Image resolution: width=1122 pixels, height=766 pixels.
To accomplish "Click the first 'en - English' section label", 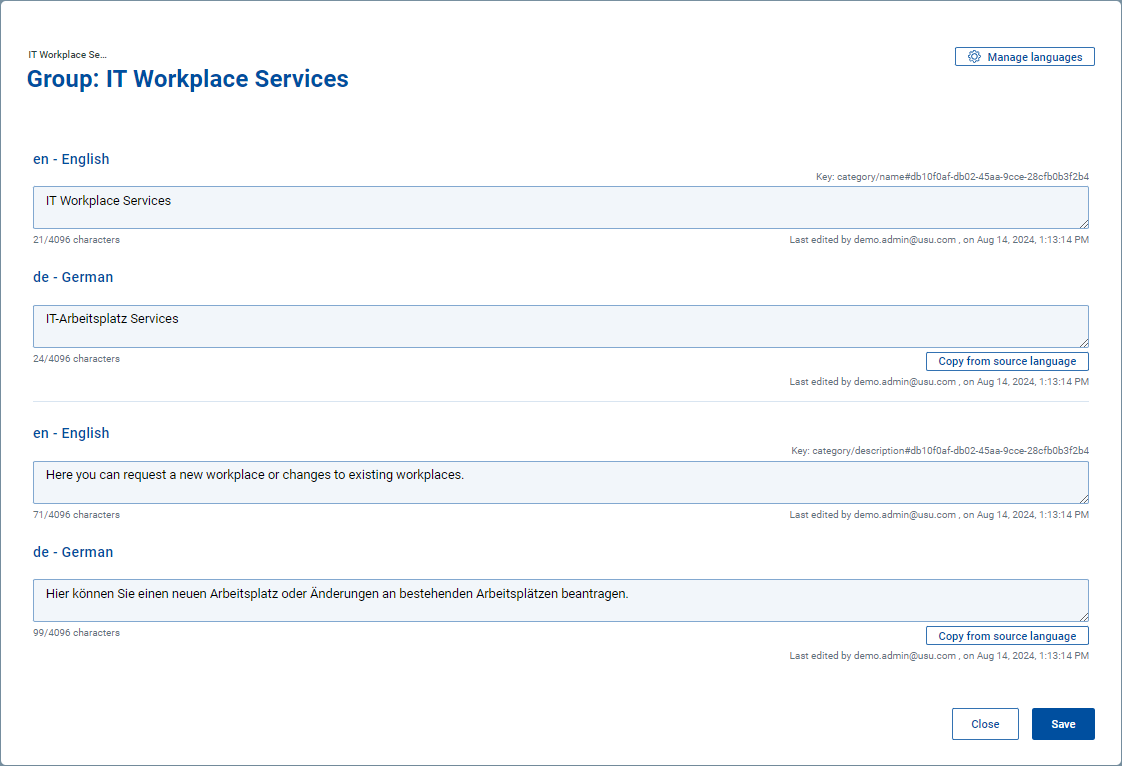I will (x=71, y=159).
